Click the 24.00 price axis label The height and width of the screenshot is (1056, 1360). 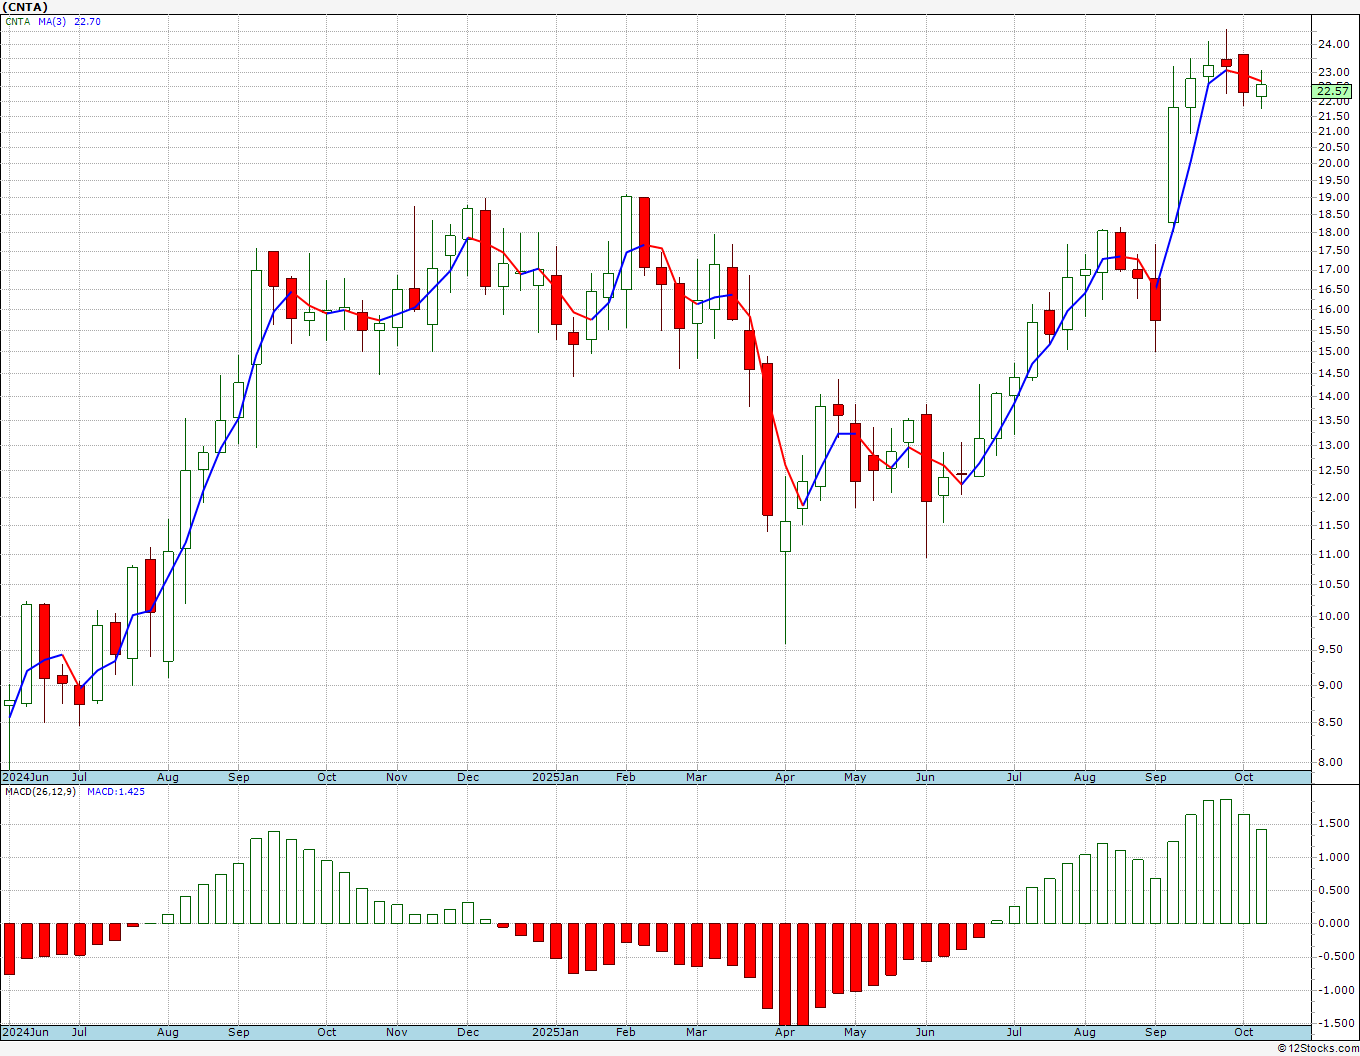1333,44
